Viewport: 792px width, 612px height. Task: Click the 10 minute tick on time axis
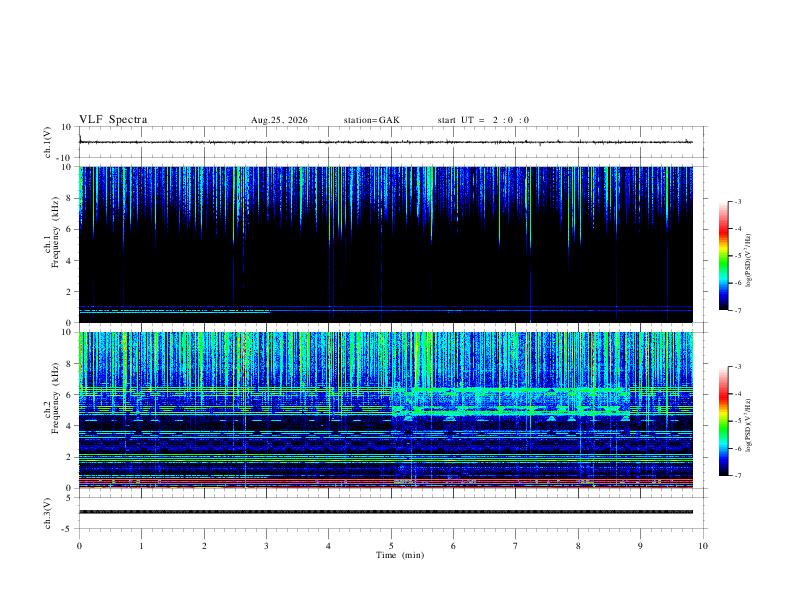(703, 546)
